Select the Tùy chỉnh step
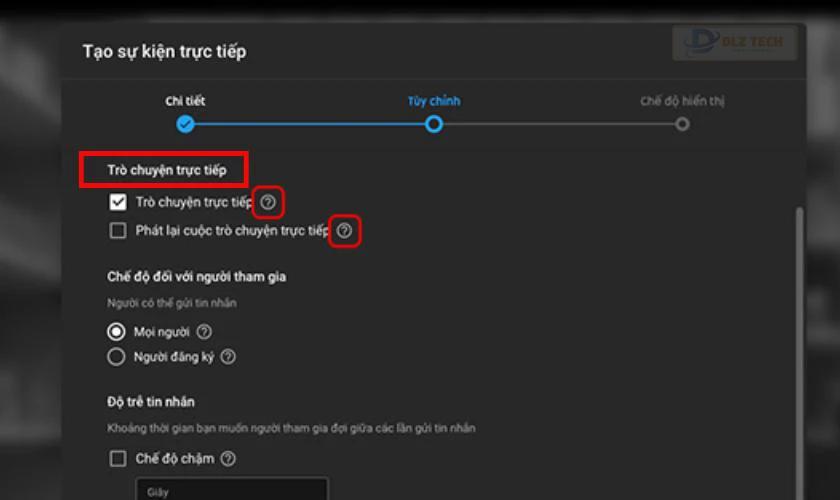 point(434,124)
